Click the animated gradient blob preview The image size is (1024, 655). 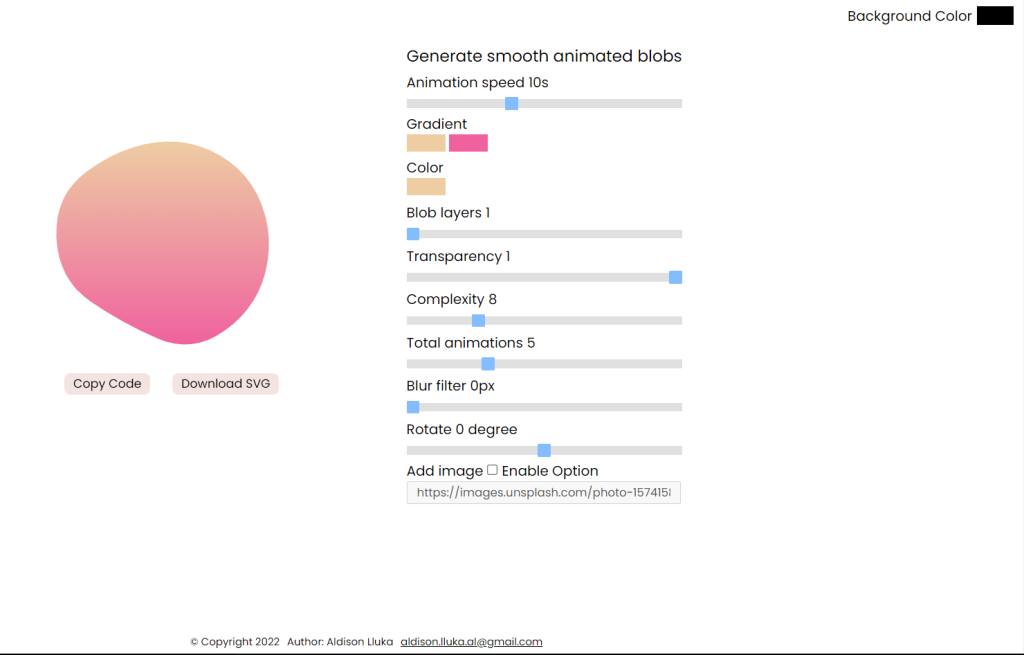[163, 242]
